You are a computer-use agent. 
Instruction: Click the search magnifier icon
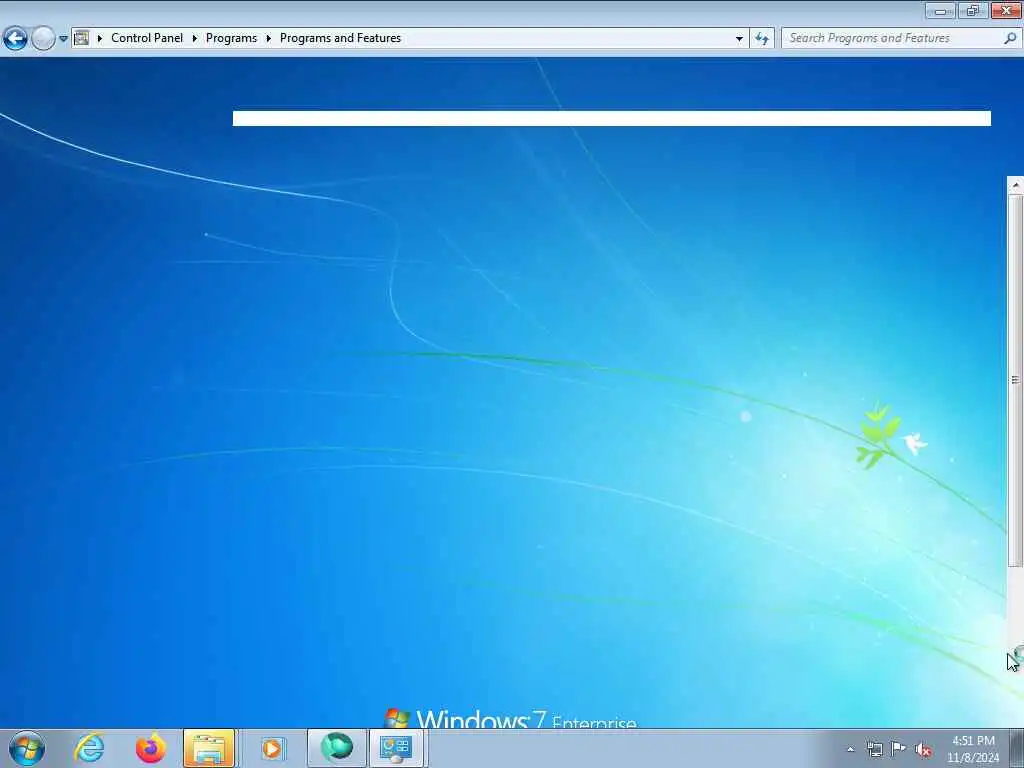[x=1010, y=38]
